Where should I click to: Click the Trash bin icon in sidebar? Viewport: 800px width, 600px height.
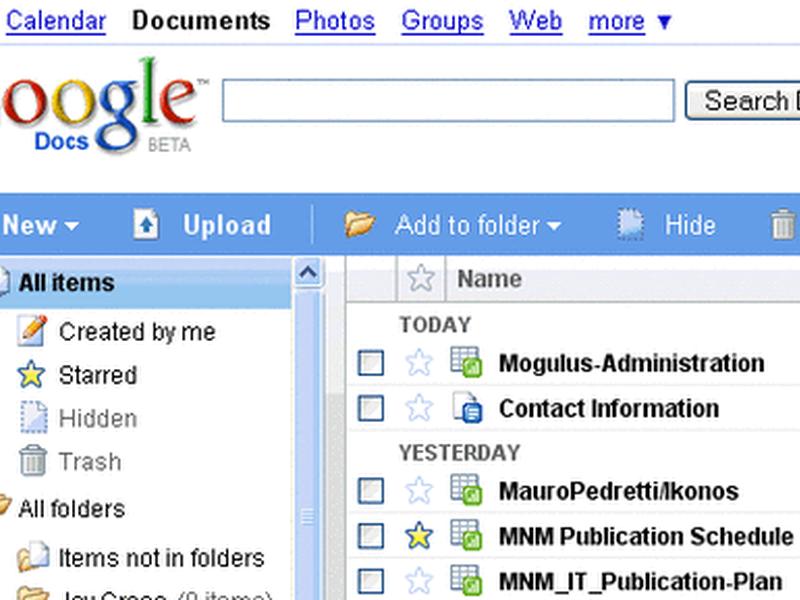coord(33,460)
